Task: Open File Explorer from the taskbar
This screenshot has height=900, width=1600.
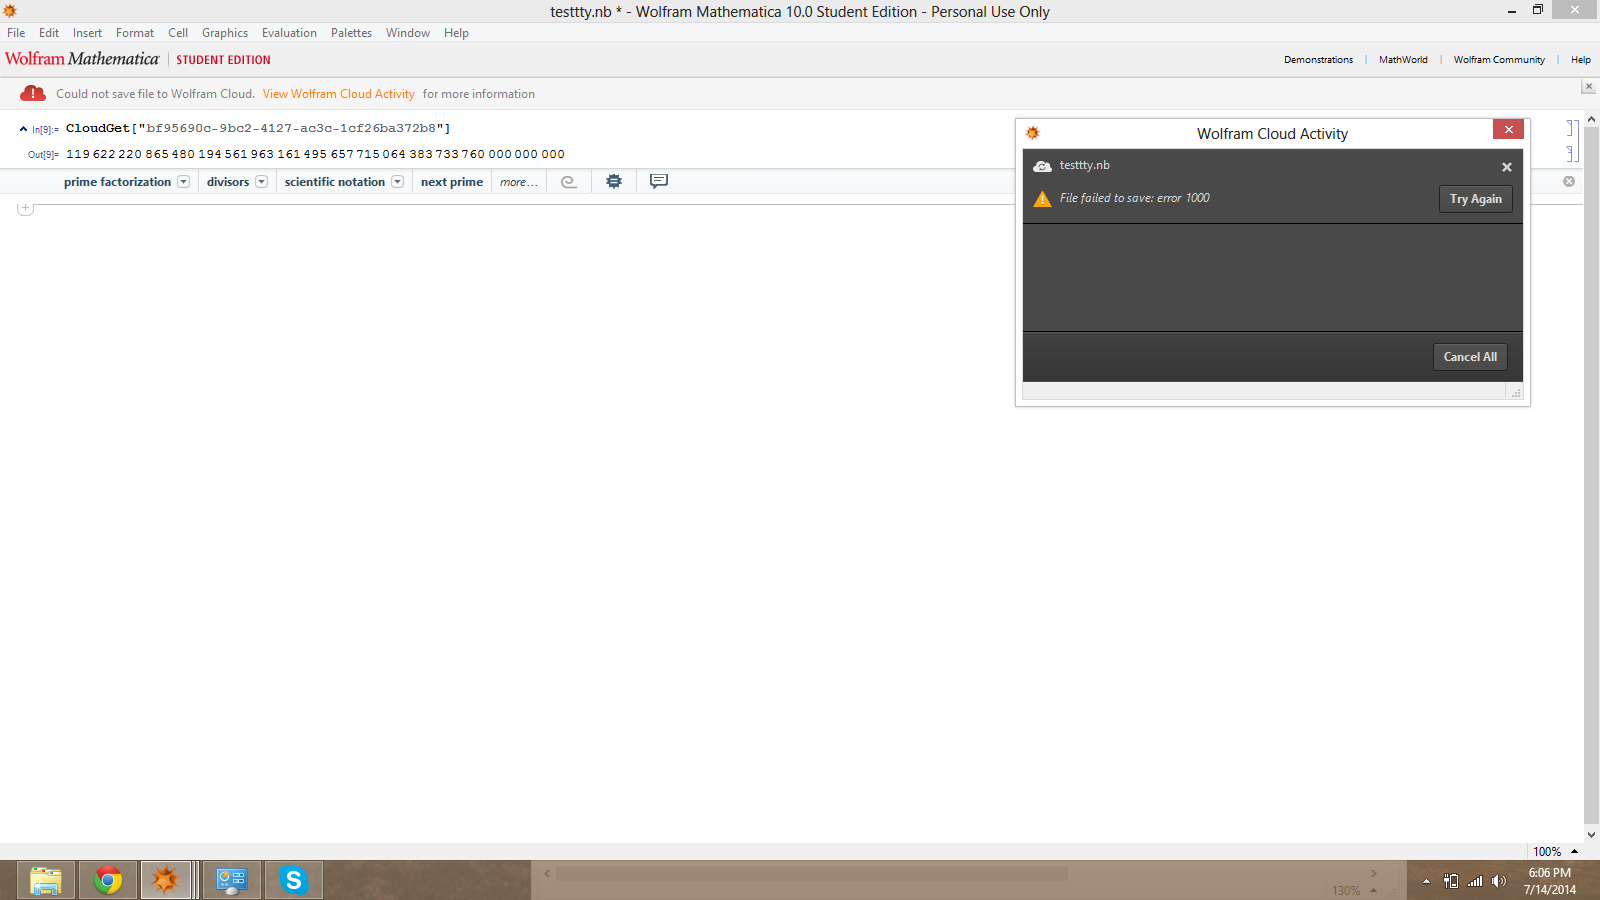Action: coord(46,880)
